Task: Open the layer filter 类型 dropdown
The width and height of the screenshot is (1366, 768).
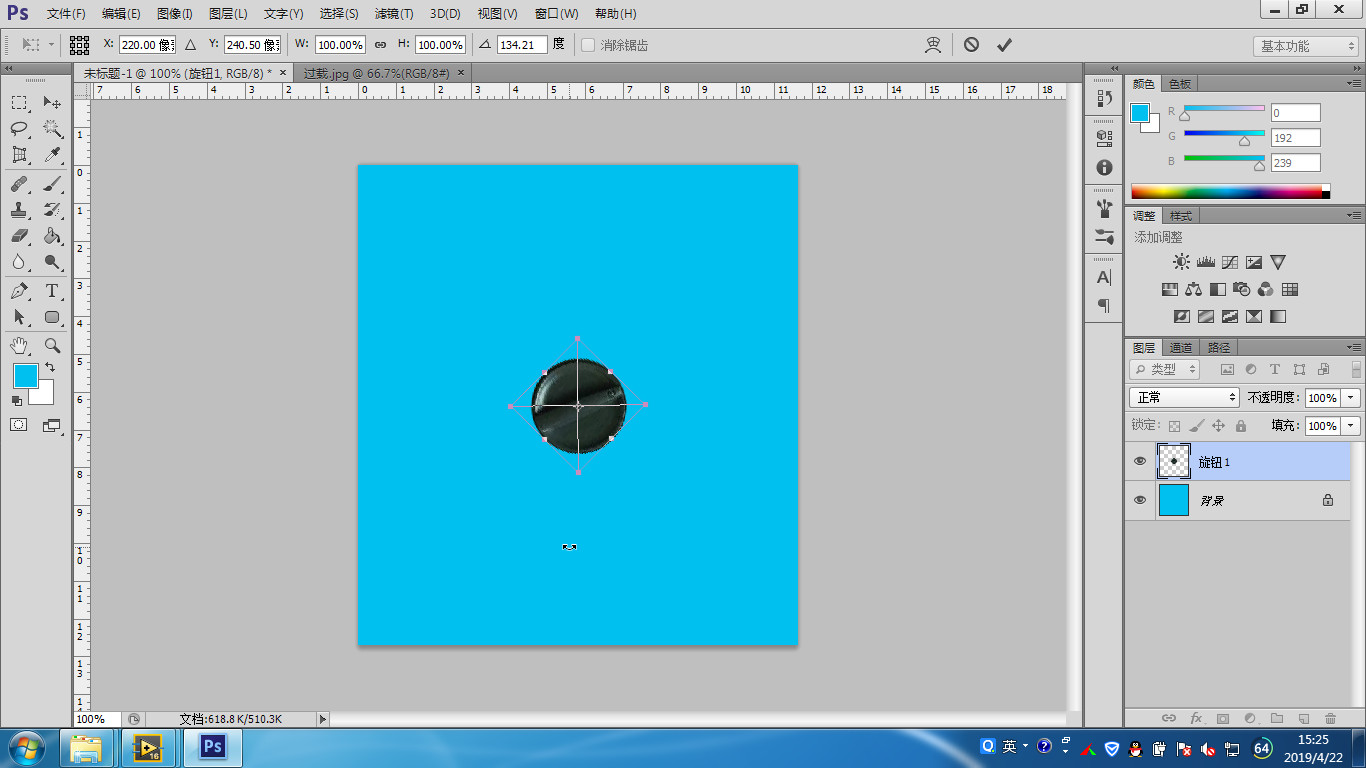Action: (1165, 369)
